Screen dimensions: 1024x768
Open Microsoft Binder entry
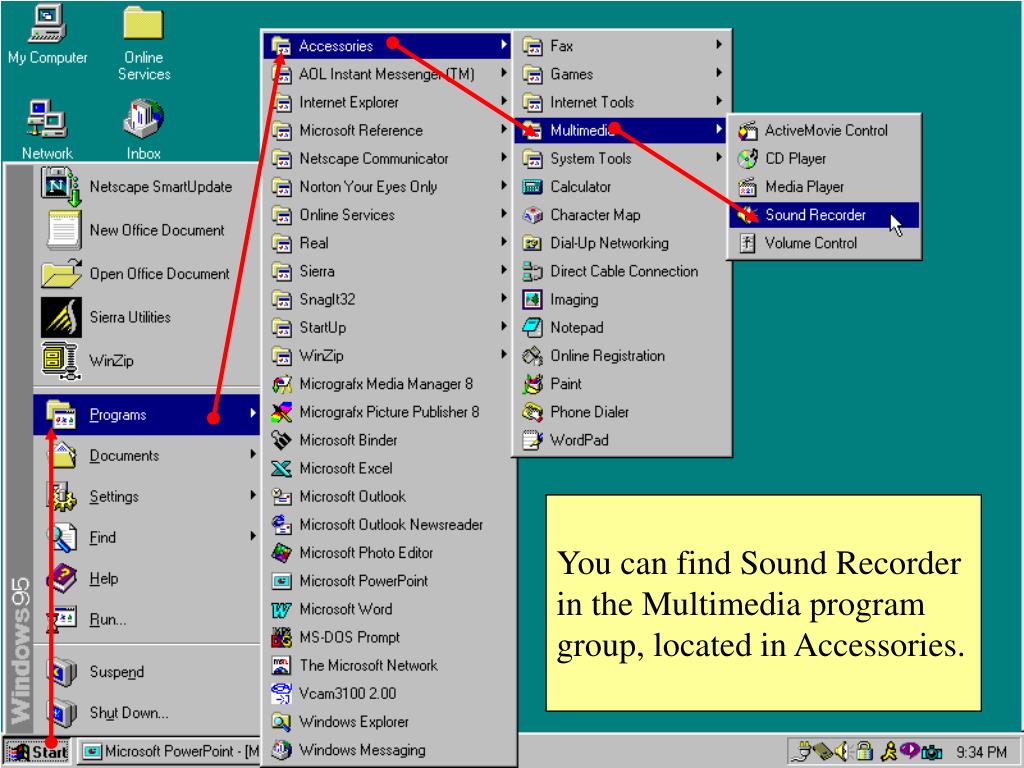[x=387, y=440]
